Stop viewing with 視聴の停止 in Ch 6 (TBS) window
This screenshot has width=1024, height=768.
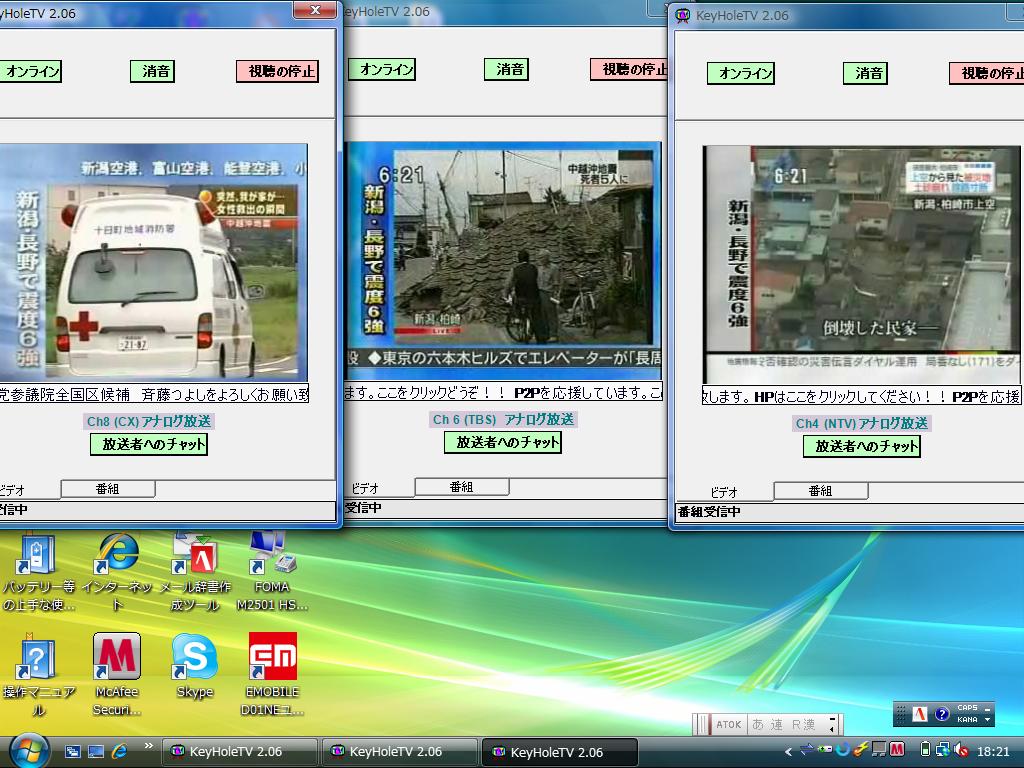point(630,69)
